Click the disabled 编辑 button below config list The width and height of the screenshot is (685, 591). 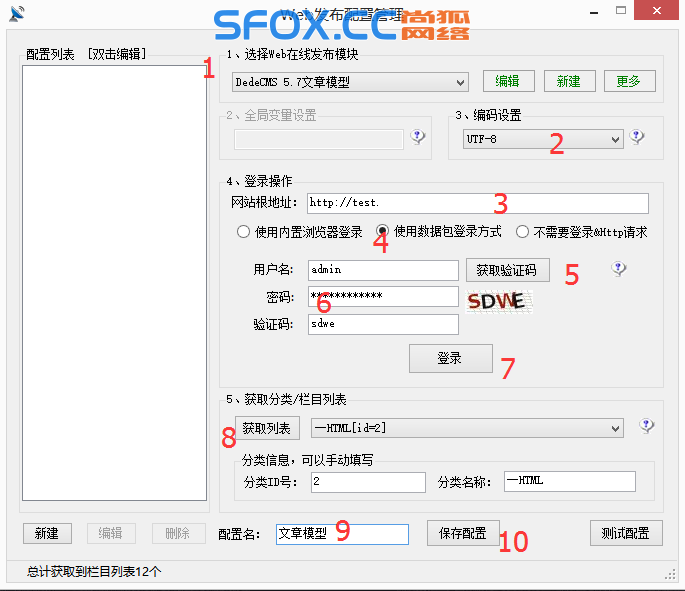pos(111,533)
